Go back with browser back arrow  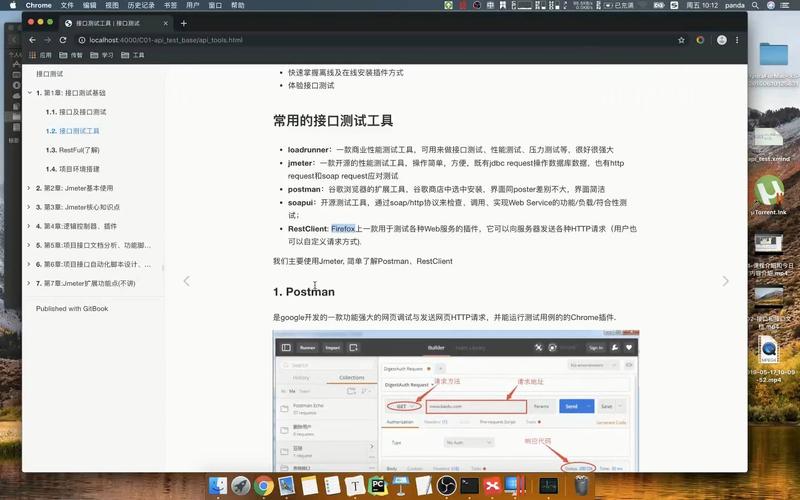33,40
